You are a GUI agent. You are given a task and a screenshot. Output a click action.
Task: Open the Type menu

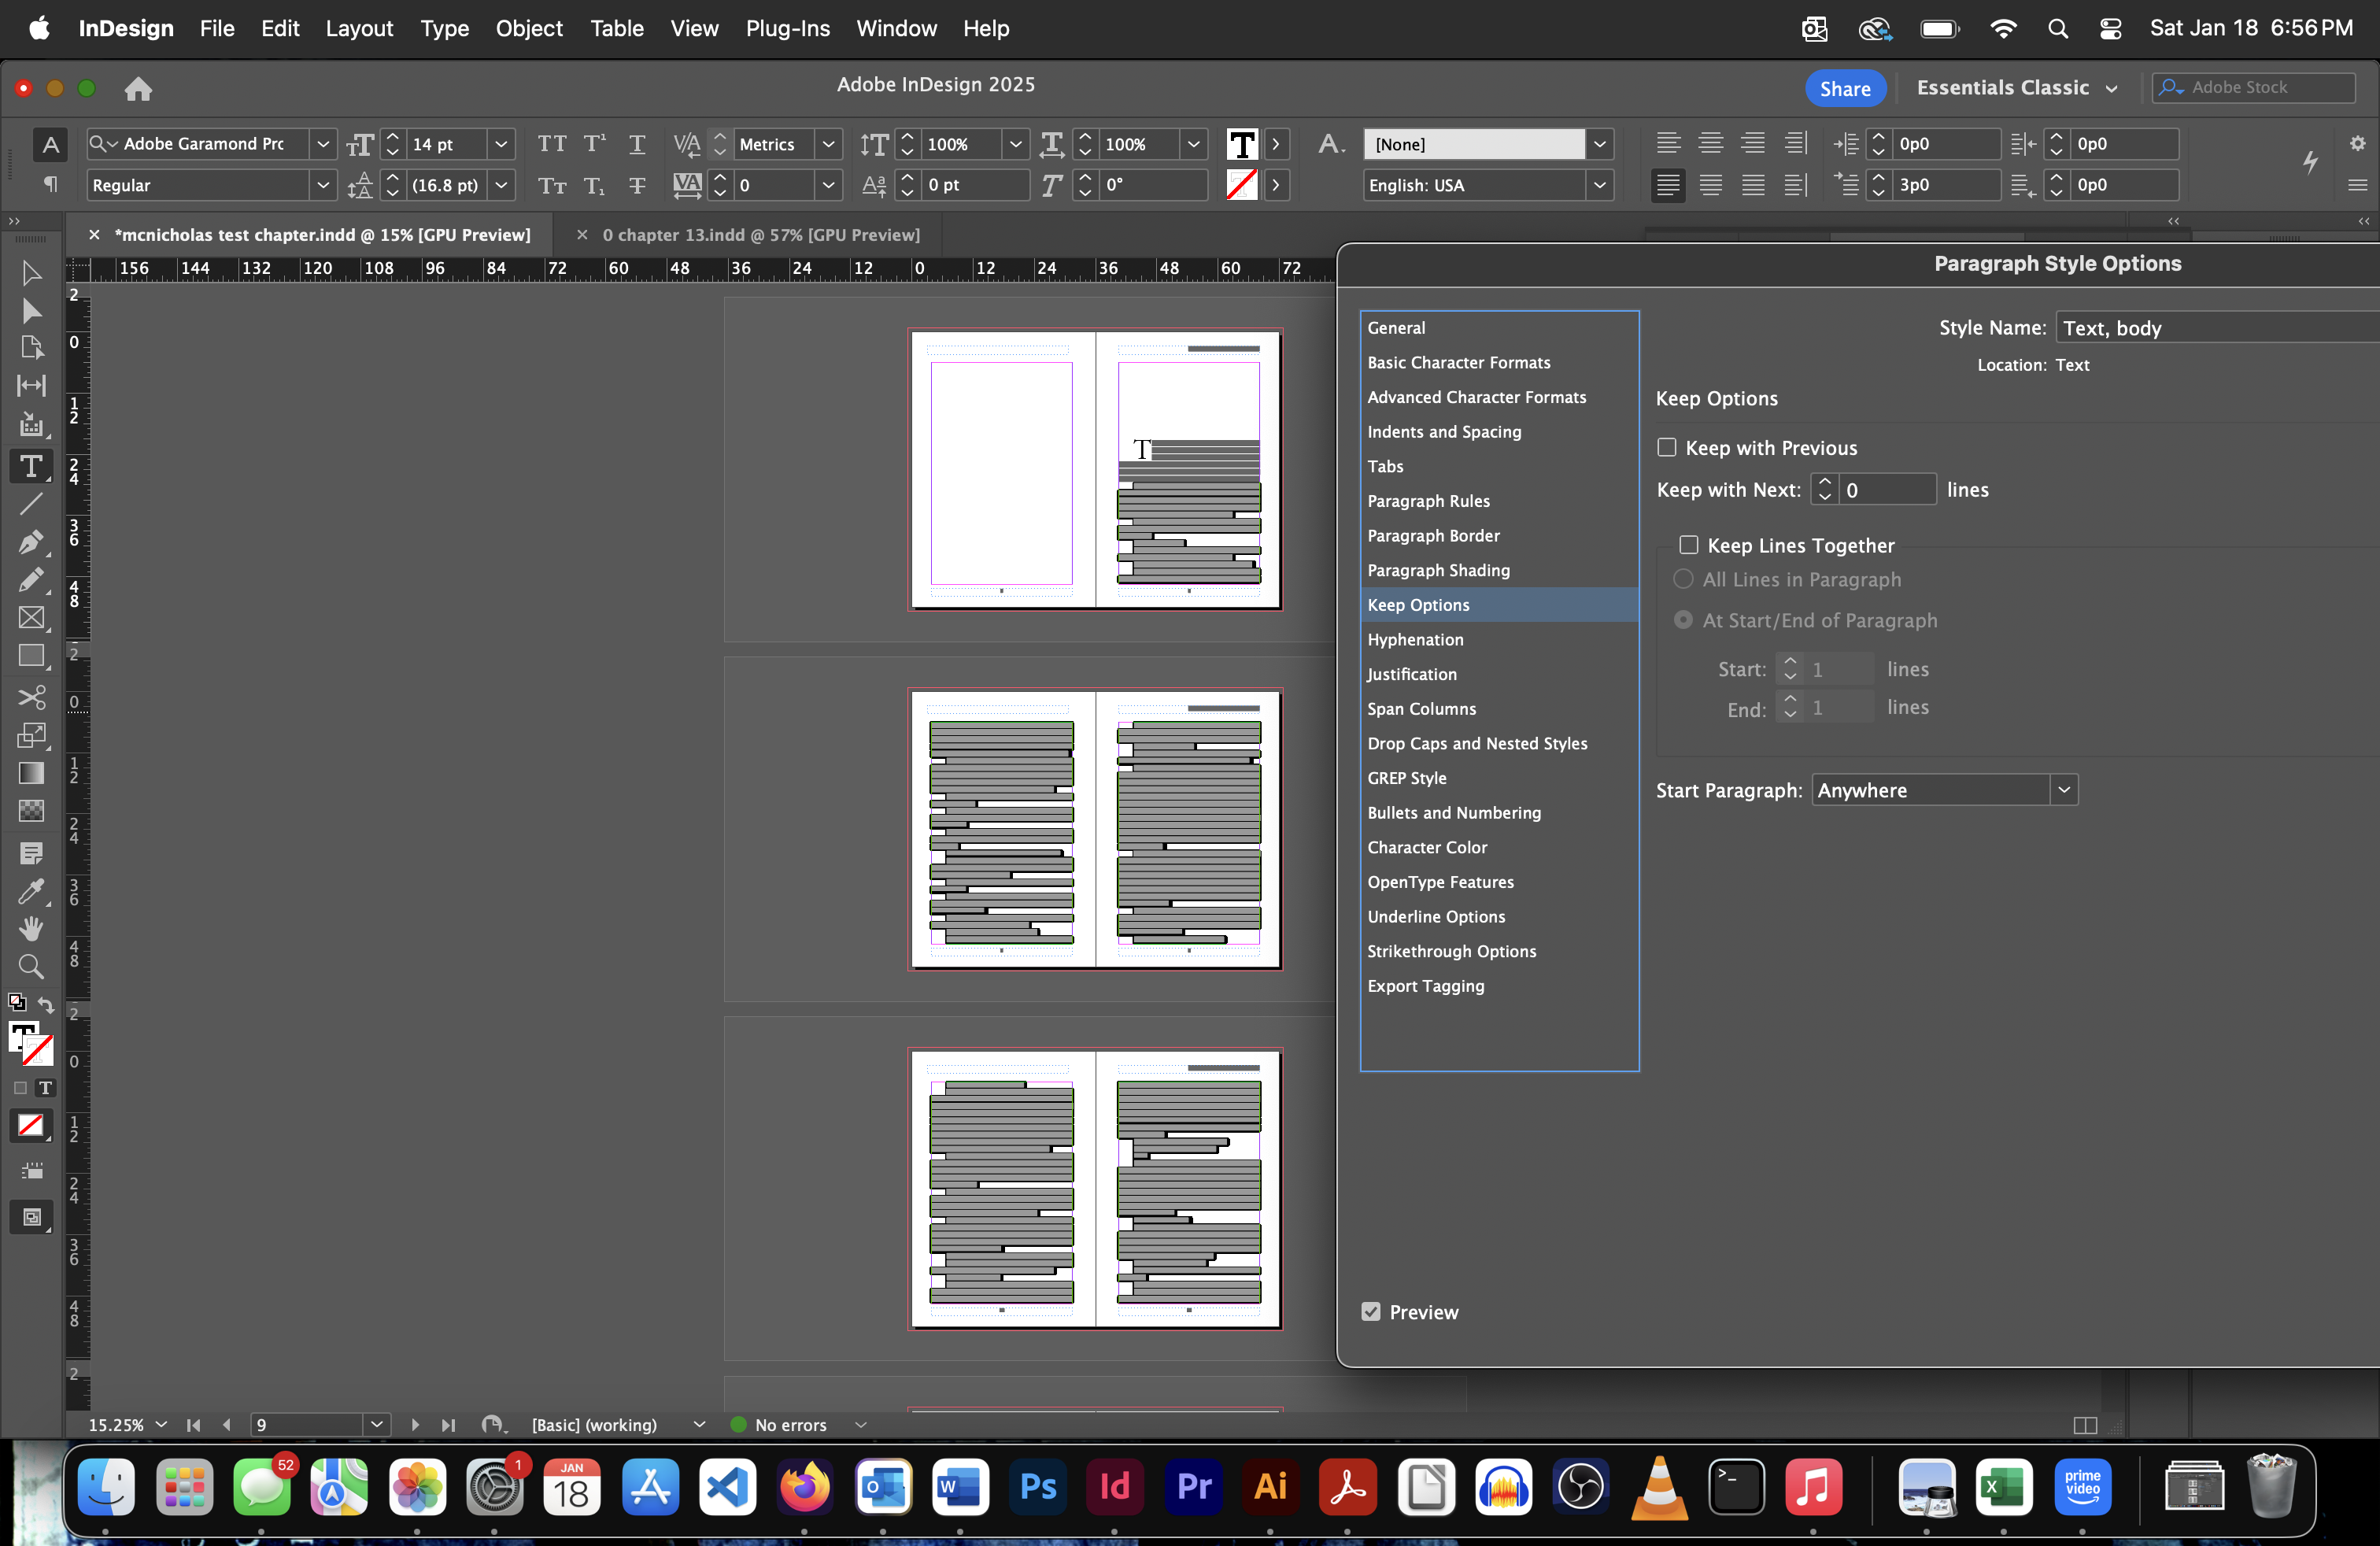click(x=445, y=28)
